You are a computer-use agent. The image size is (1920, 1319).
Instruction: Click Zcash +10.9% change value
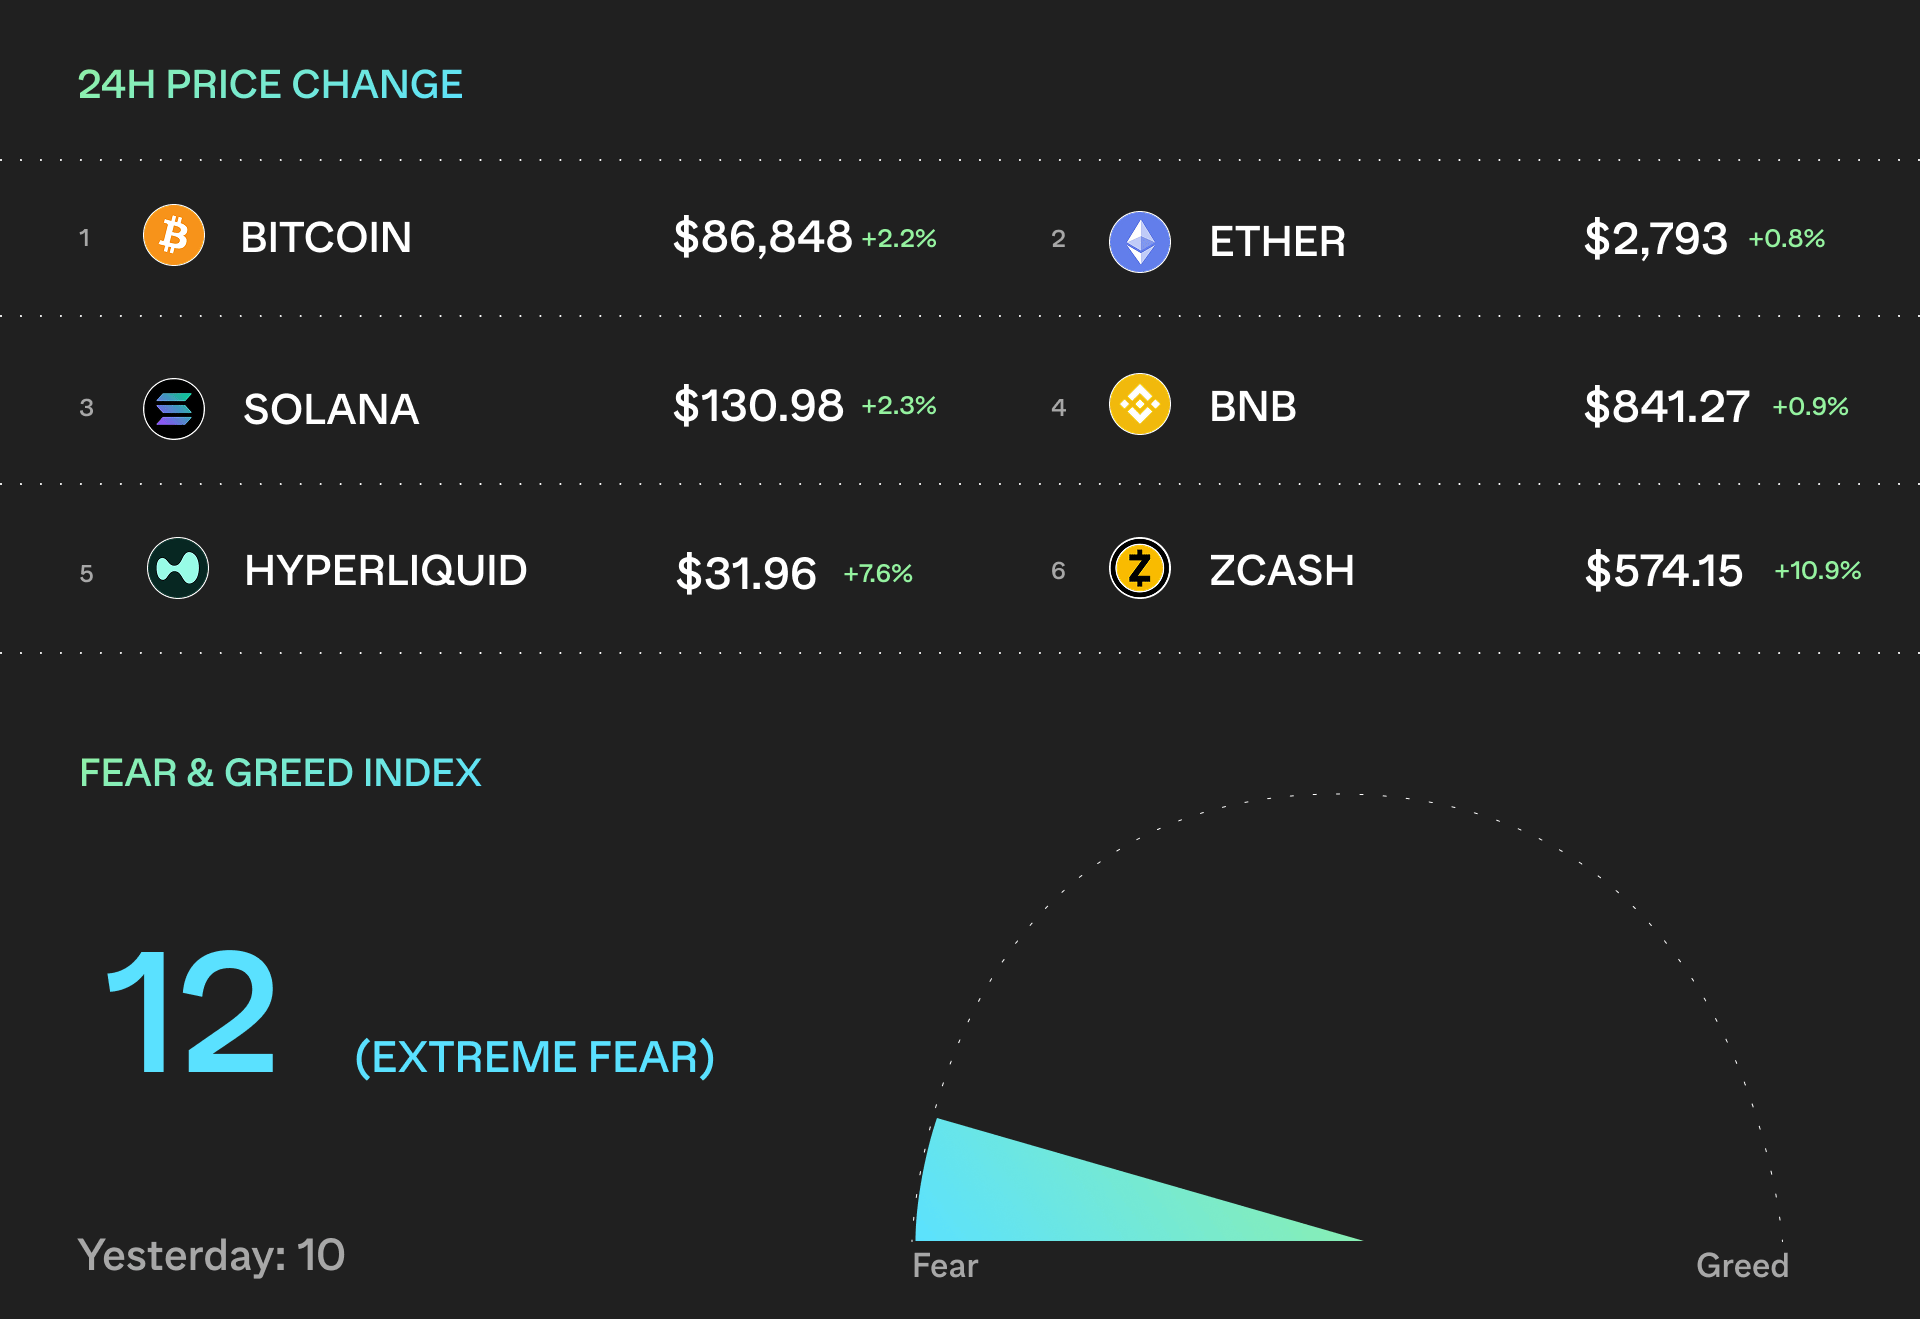pos(1817,571)
